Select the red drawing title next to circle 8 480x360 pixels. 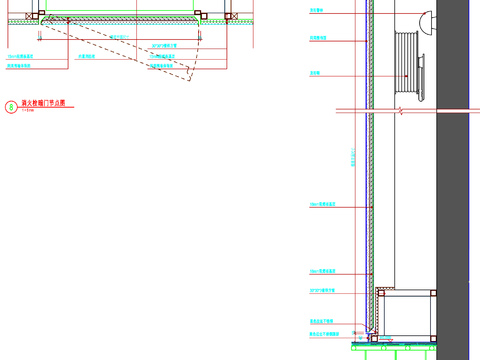coord(43,103)
